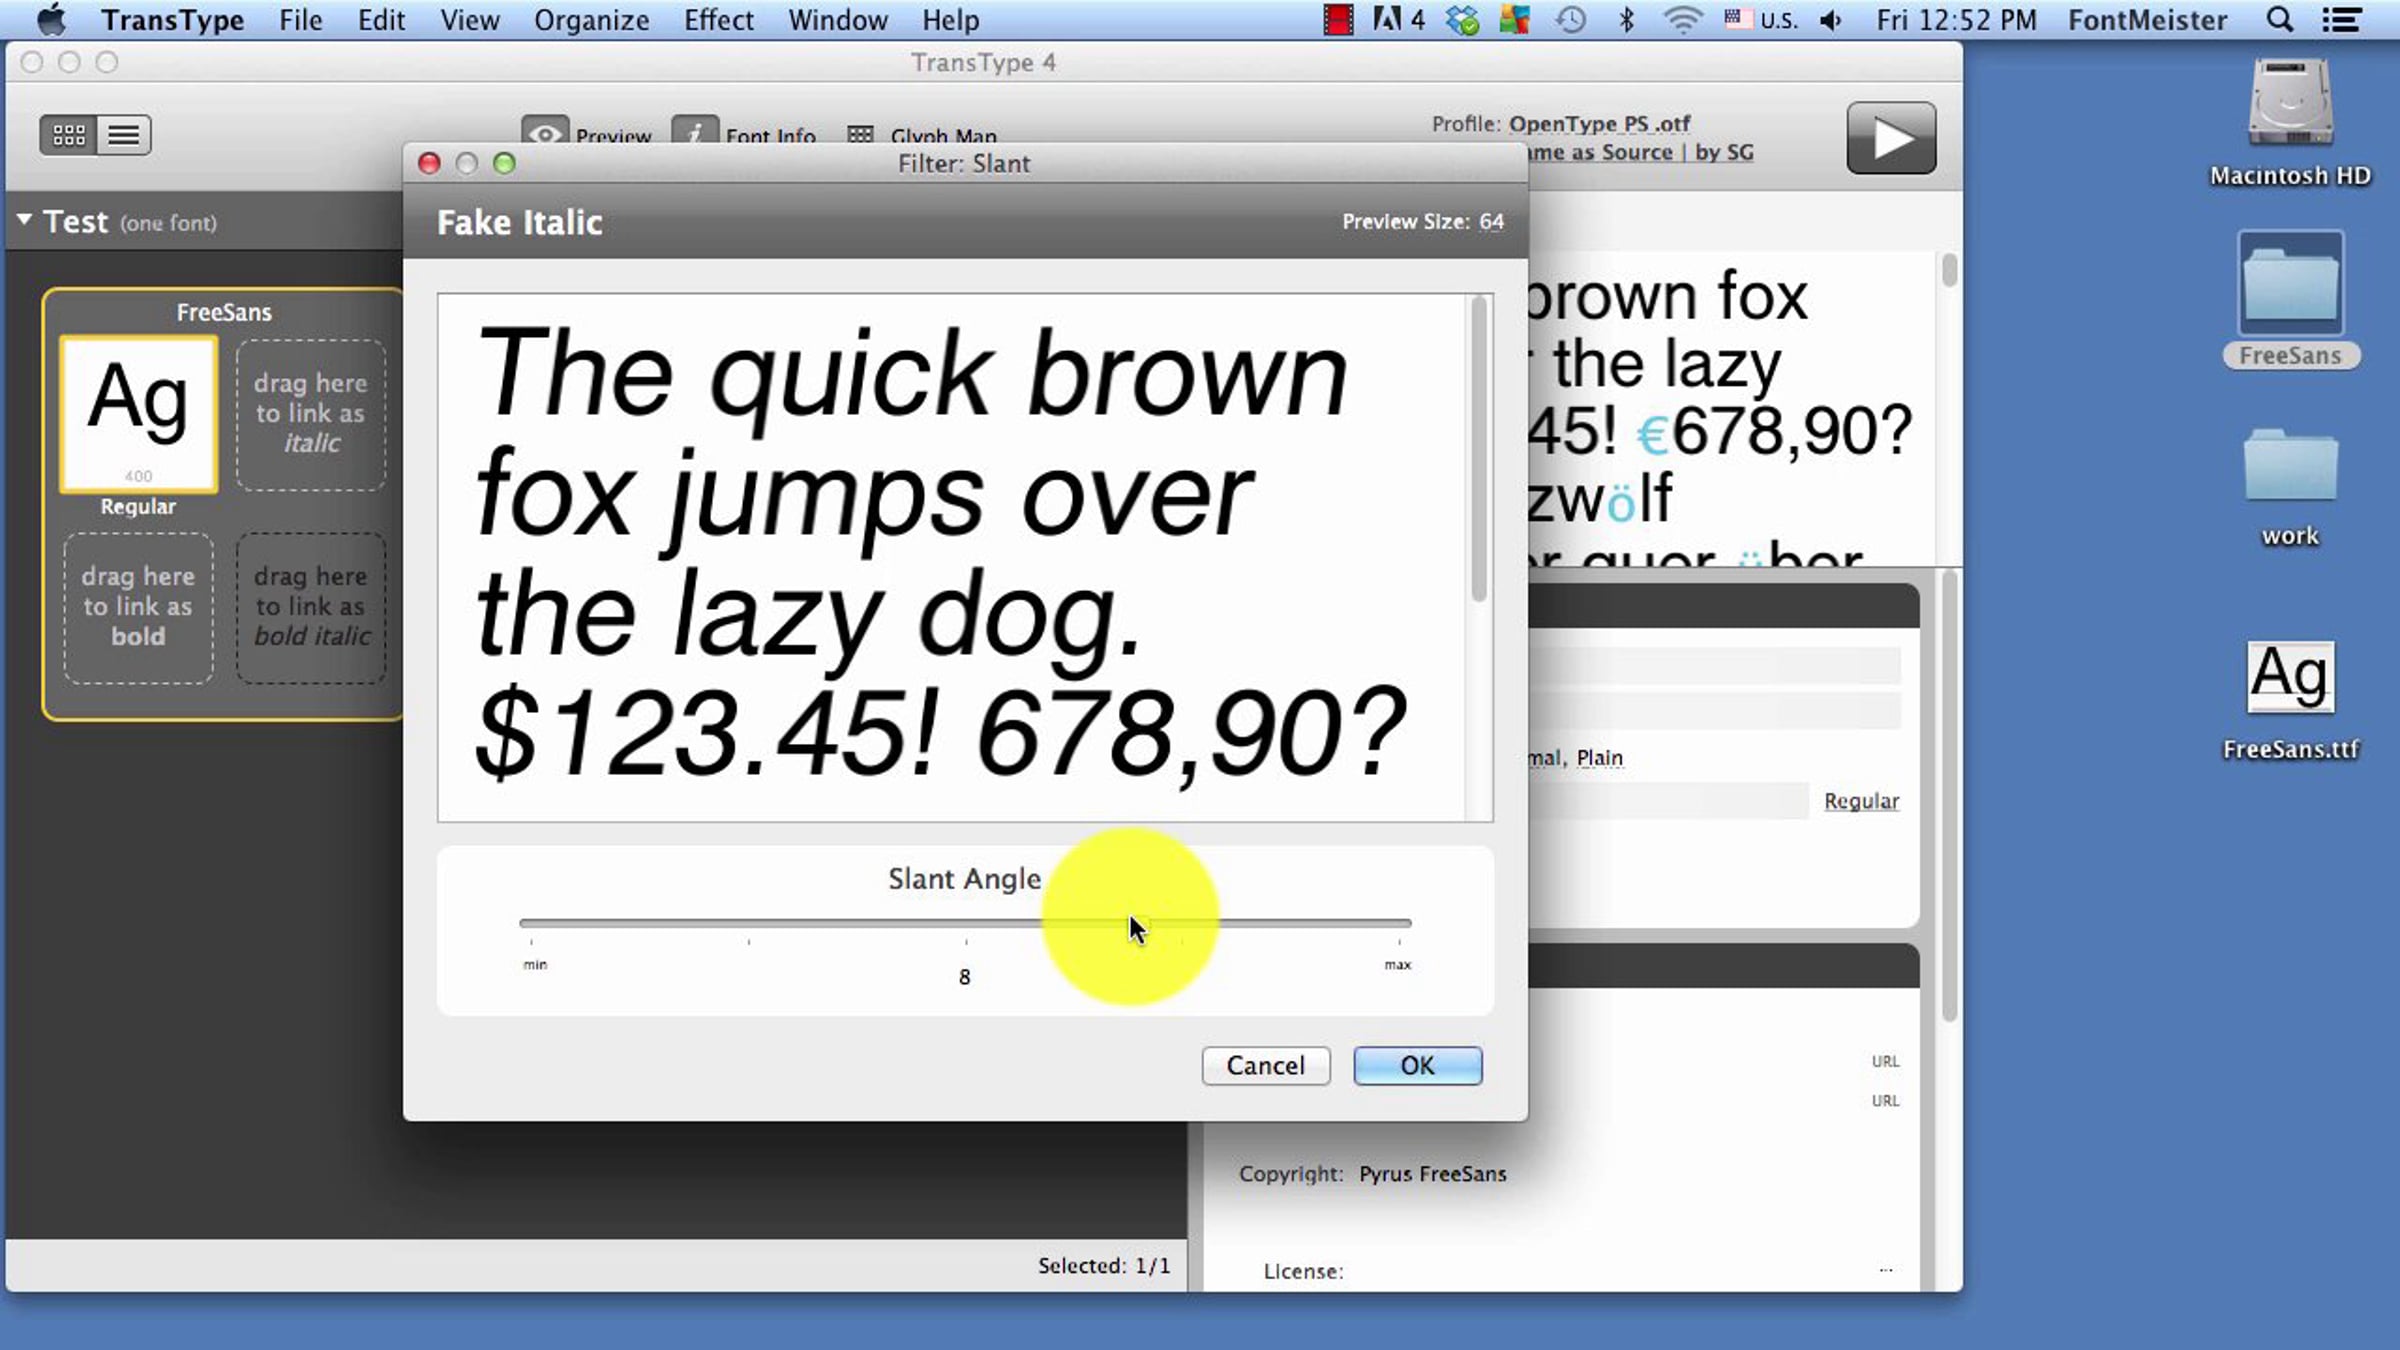The height and width of the screenshot is (1350, 2400).
Task: Click the Selected: 1/1 status text
Action: 1103,1266
